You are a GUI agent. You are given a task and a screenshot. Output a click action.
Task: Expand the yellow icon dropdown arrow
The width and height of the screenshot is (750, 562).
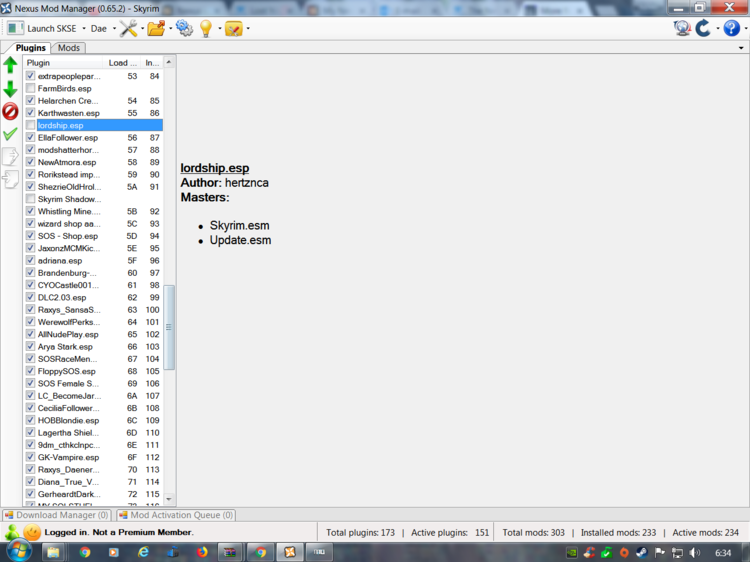click(248, 29)
